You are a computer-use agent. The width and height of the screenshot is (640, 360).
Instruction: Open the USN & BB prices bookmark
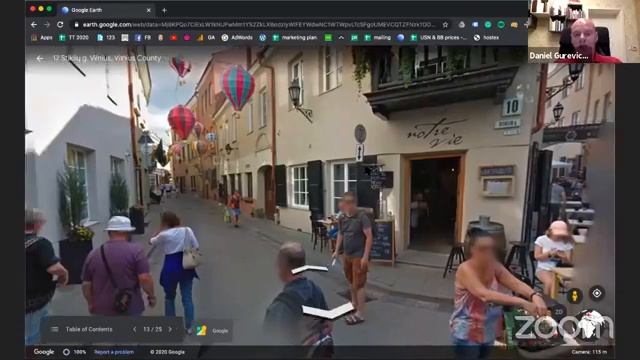click(438, 38)
